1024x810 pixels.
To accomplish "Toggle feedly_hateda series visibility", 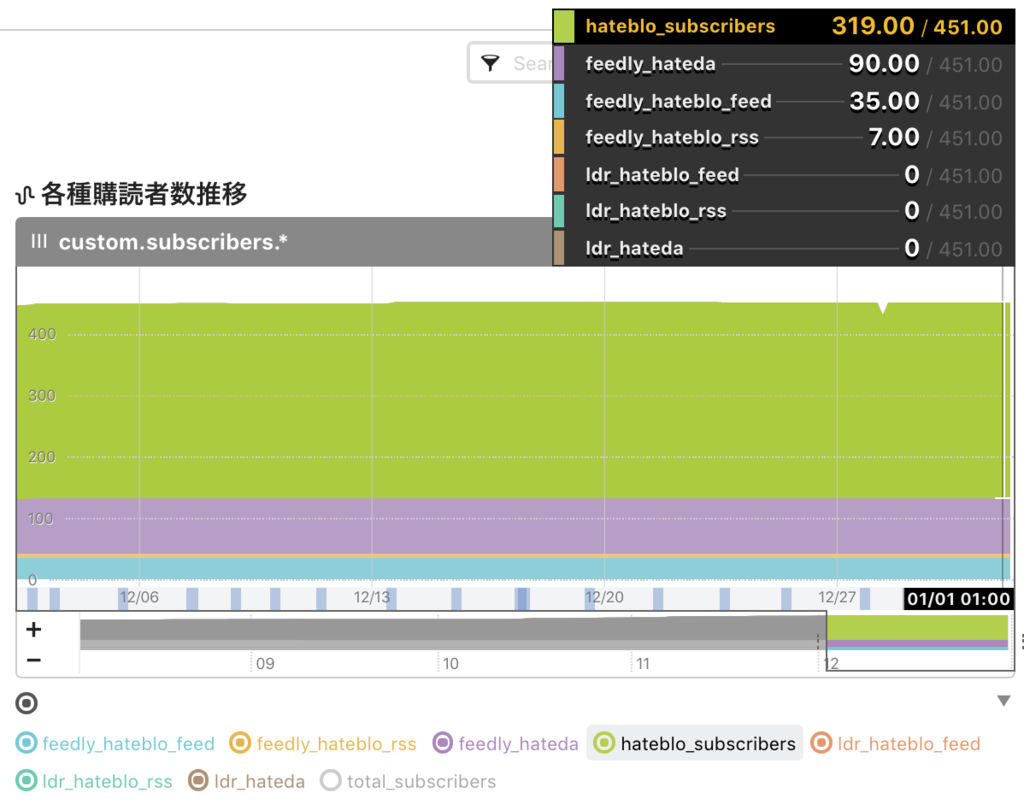I will pos(505,743).
